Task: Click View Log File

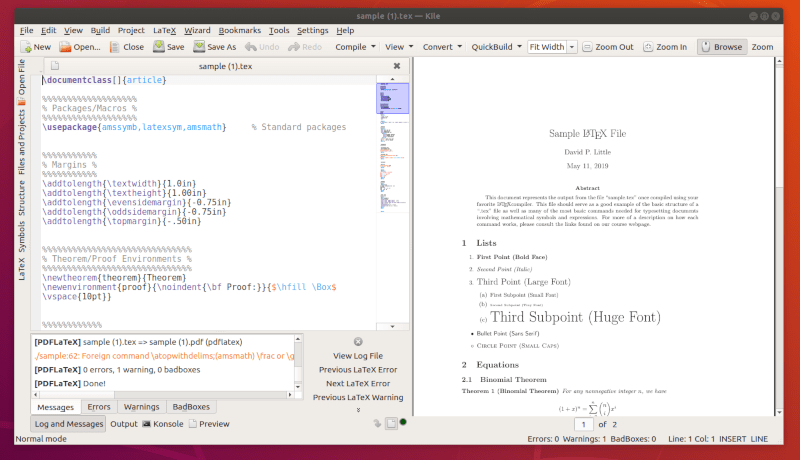Action: (358, 356)
